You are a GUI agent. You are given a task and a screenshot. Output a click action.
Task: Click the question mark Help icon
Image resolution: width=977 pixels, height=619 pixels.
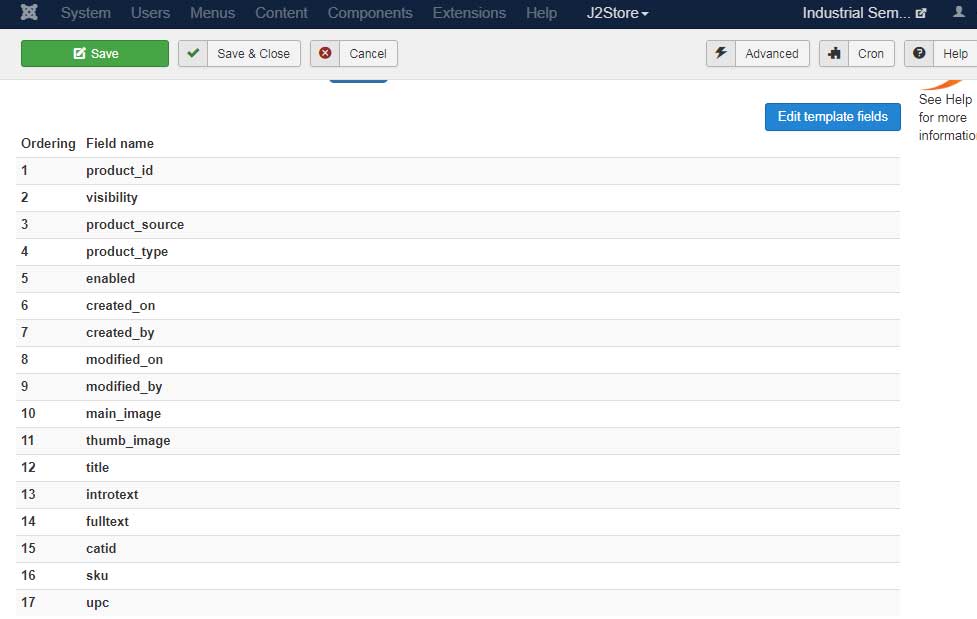[x=919, y=54]
